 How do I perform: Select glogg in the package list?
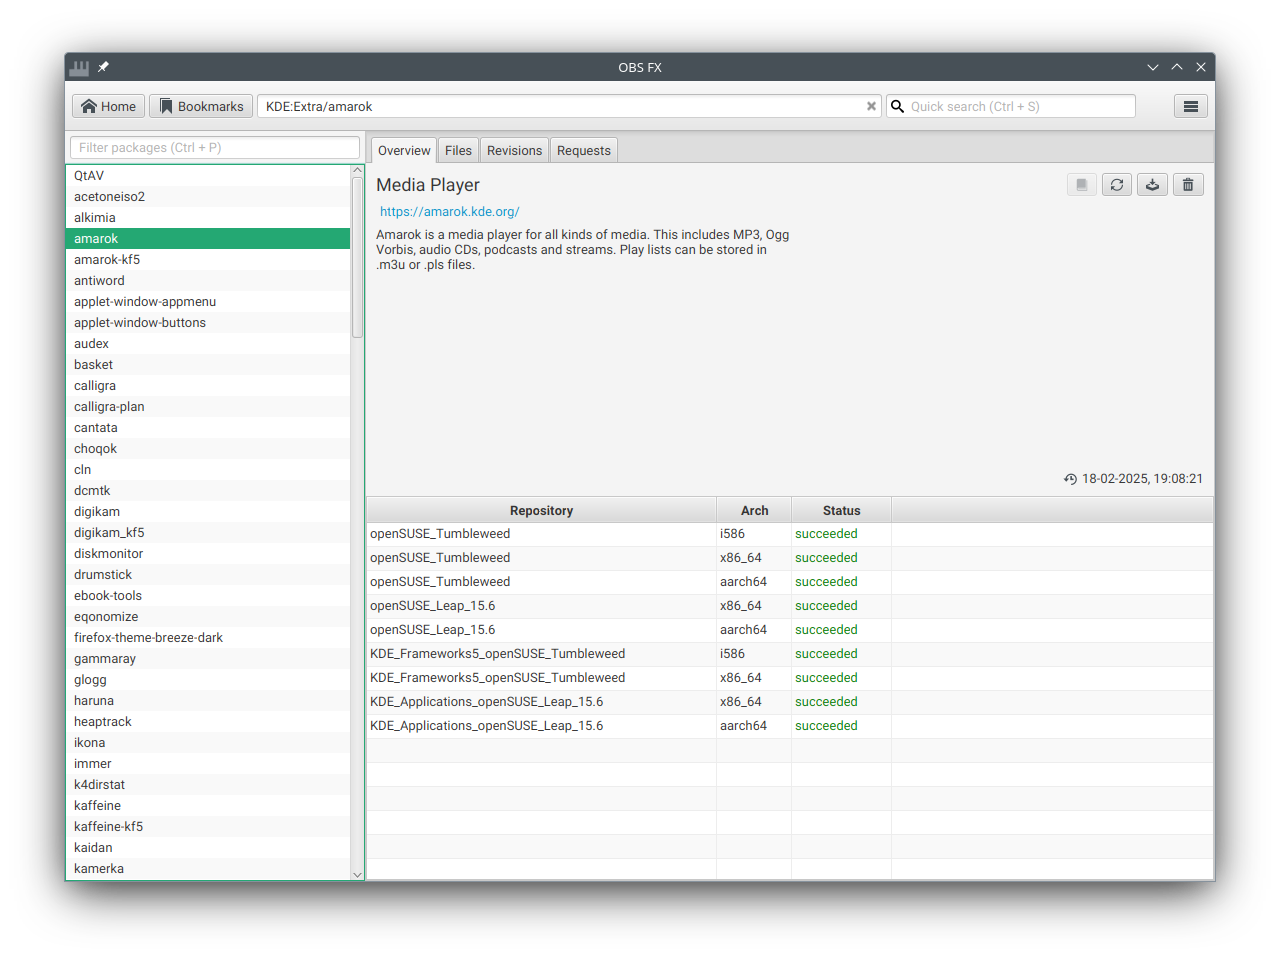point(208,680)
